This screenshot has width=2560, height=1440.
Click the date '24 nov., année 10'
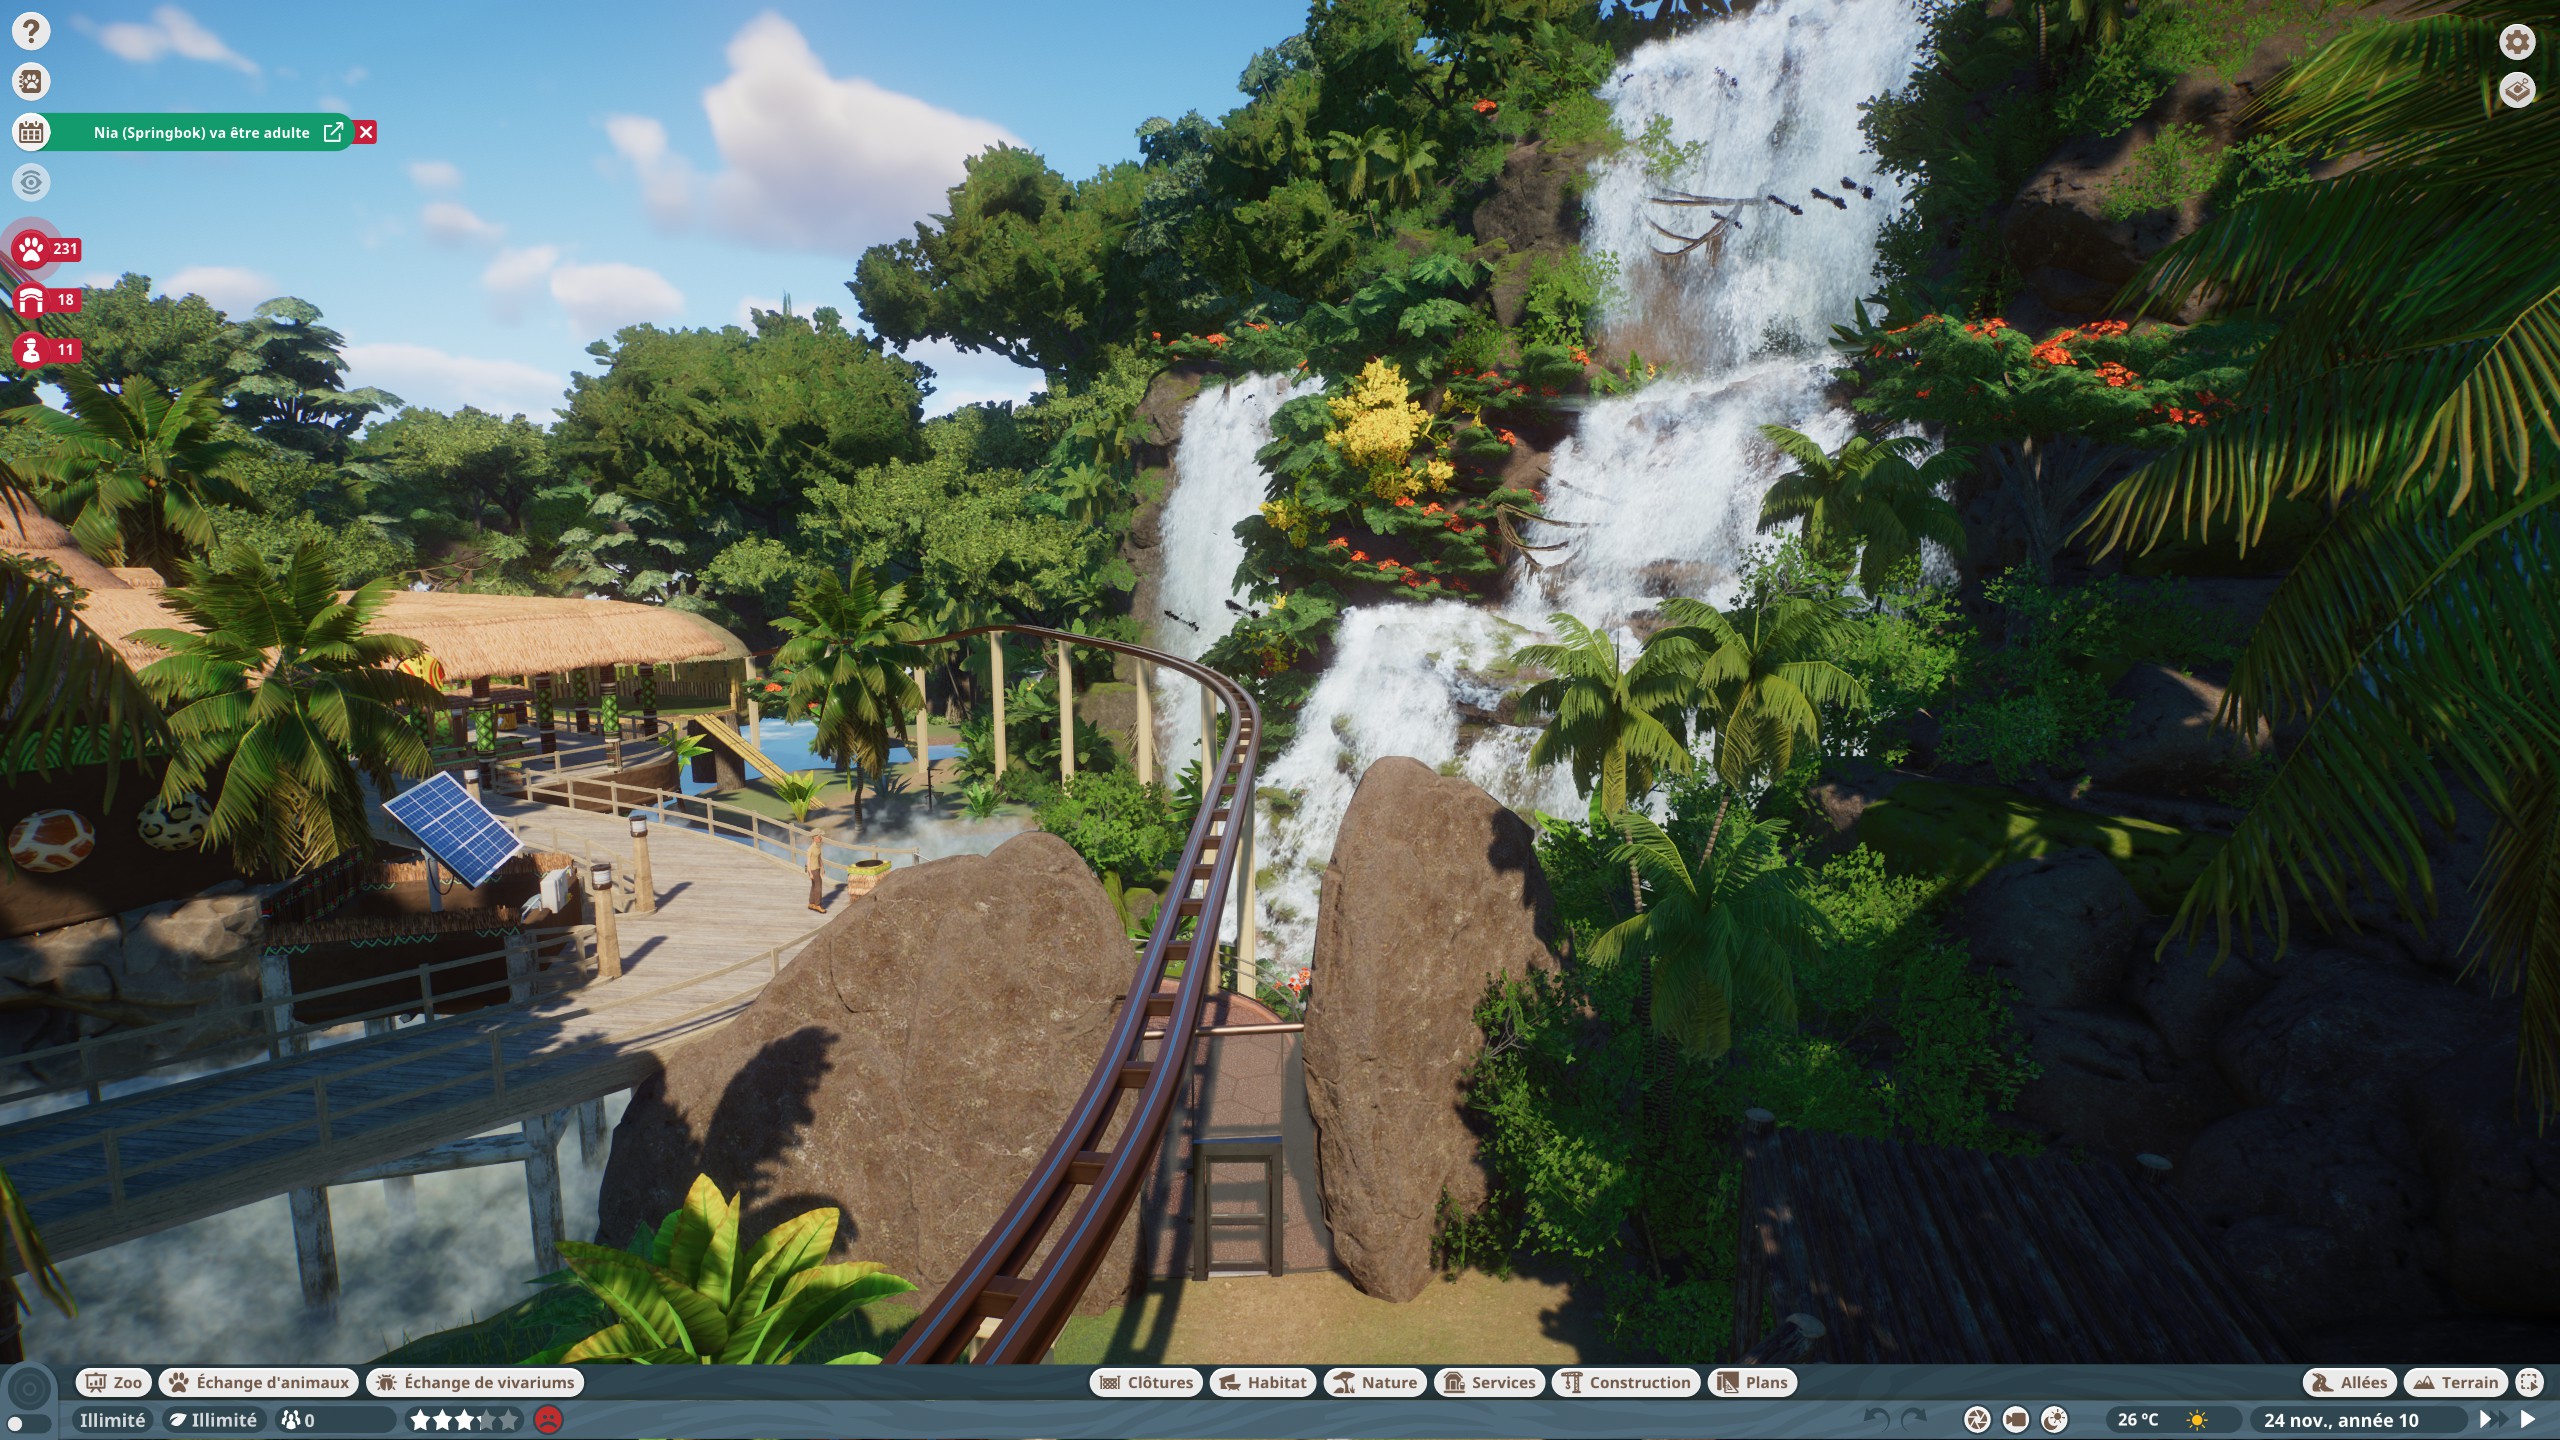2341,1420
